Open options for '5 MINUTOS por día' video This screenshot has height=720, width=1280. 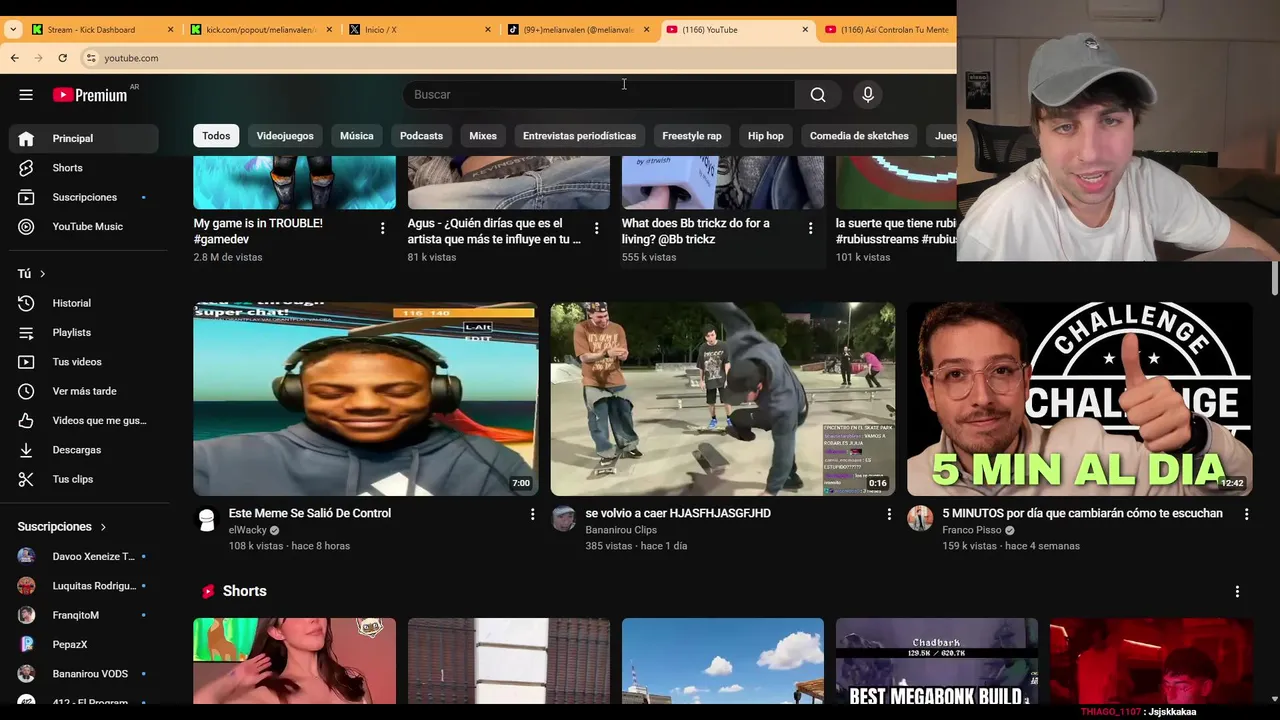click(x=1246, y=514)
